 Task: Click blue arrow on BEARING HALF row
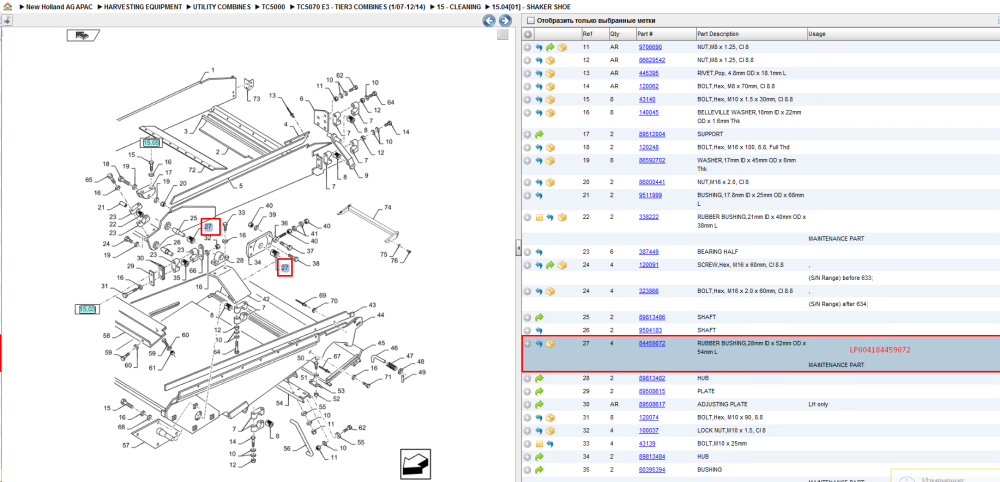pyautogui.click(x=539, y=252)
